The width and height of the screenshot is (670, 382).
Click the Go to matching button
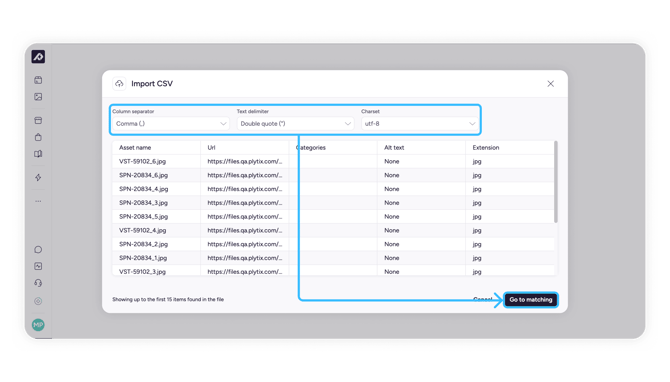531,300
